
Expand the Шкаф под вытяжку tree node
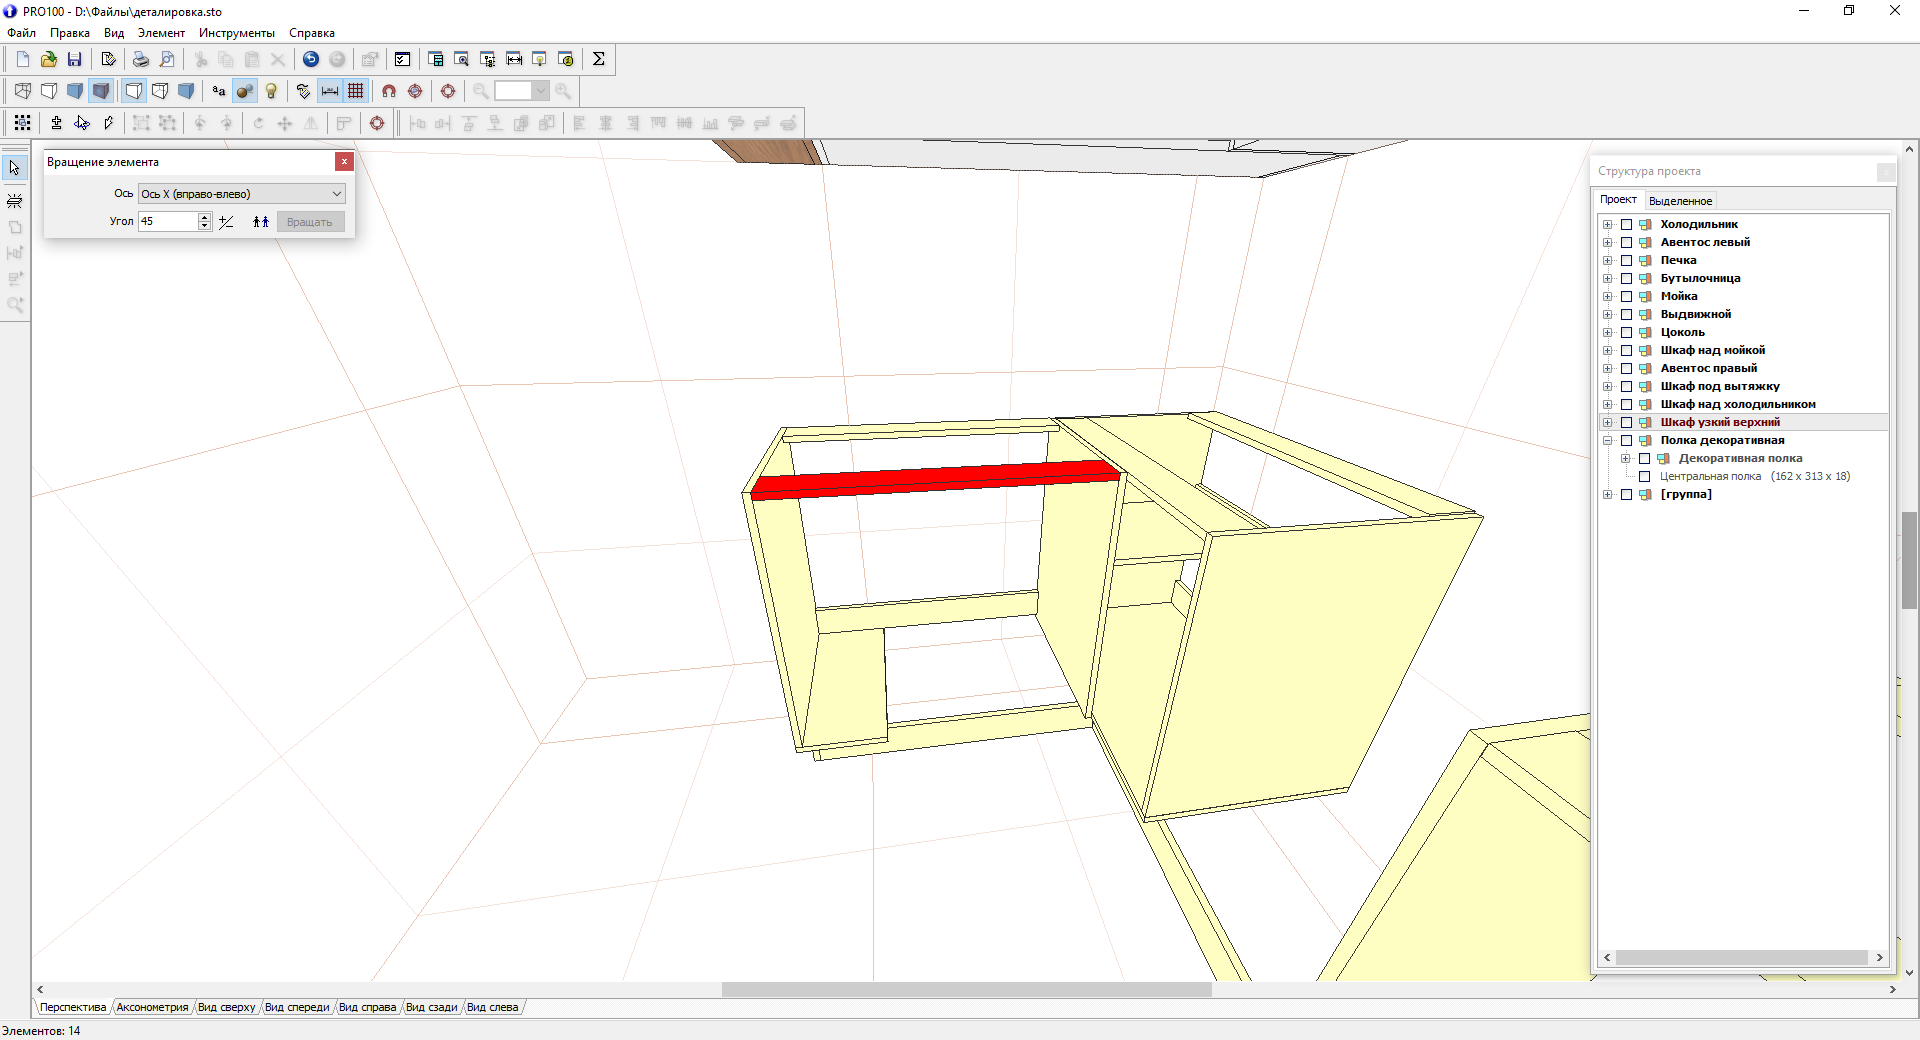[1608, 387]
